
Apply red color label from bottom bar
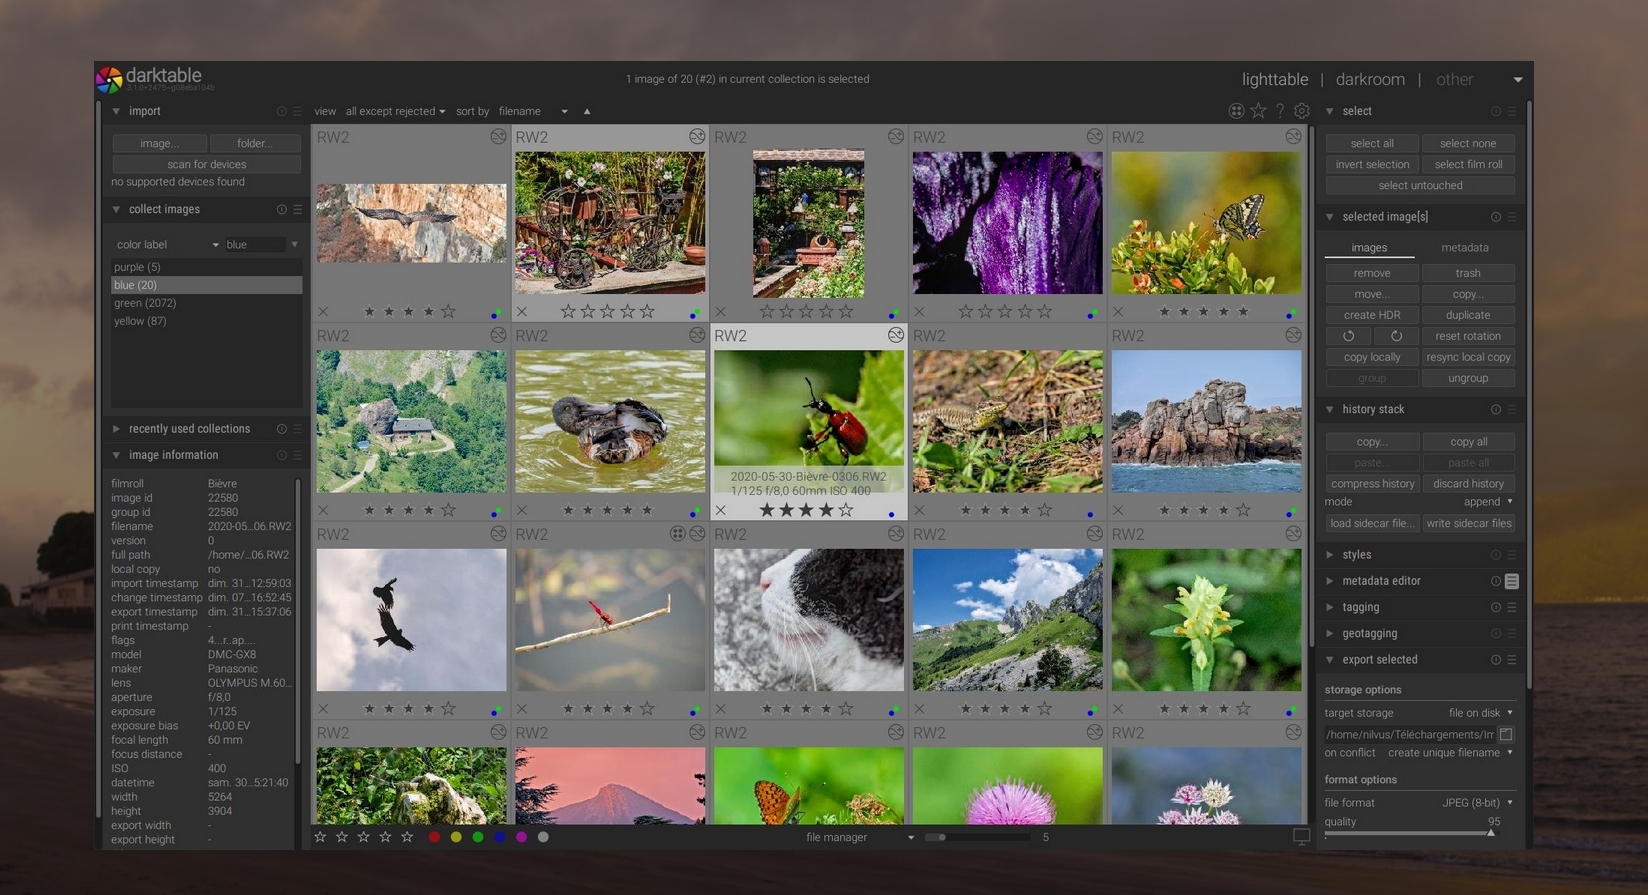coord(434,837)
